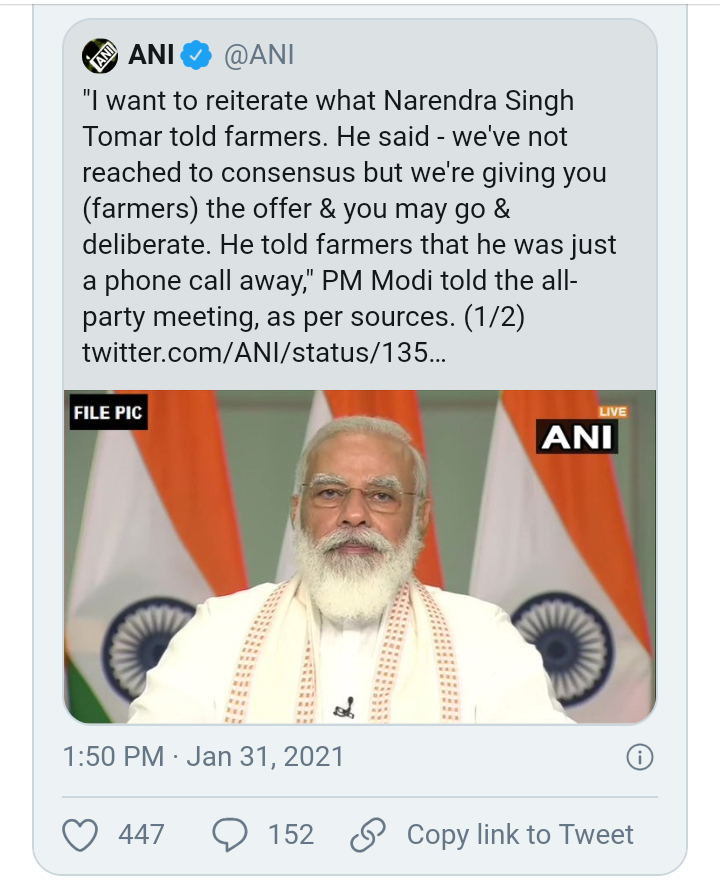
Task: Click the lapel microphone in the photo
Action: (x=344, y=709)
